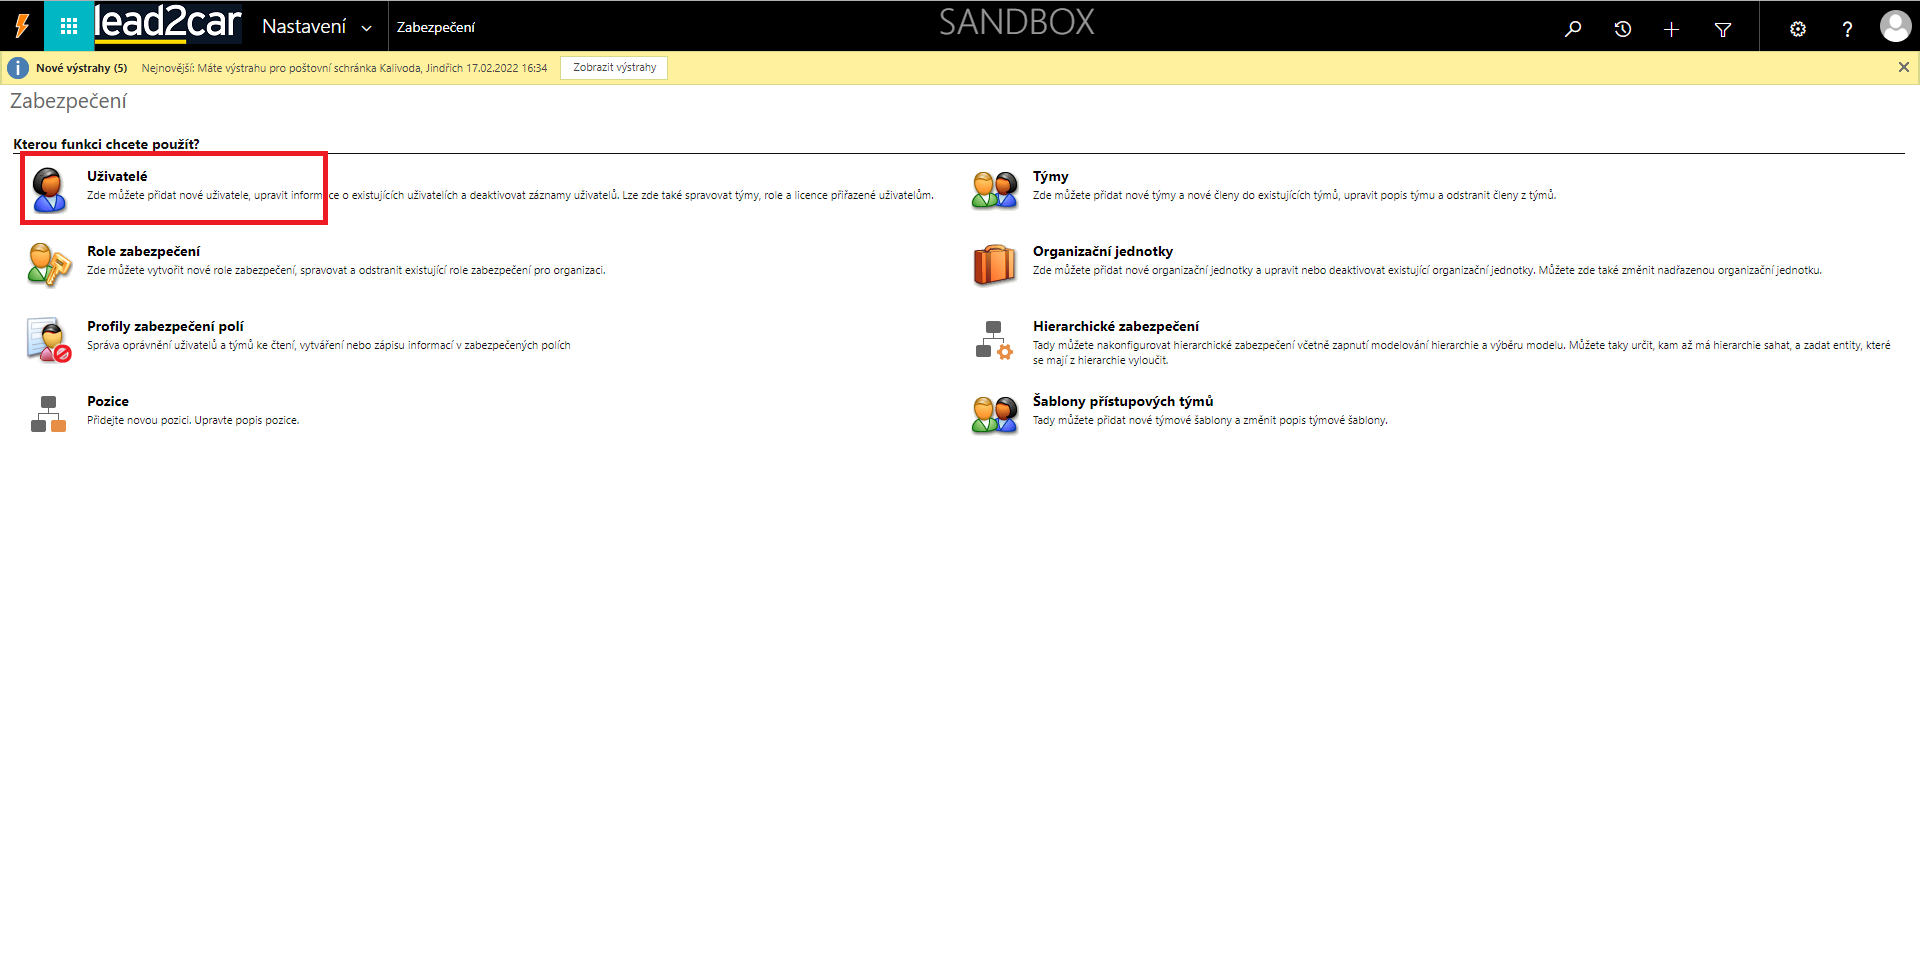Open advanced find filter icon

point(1722,29)
